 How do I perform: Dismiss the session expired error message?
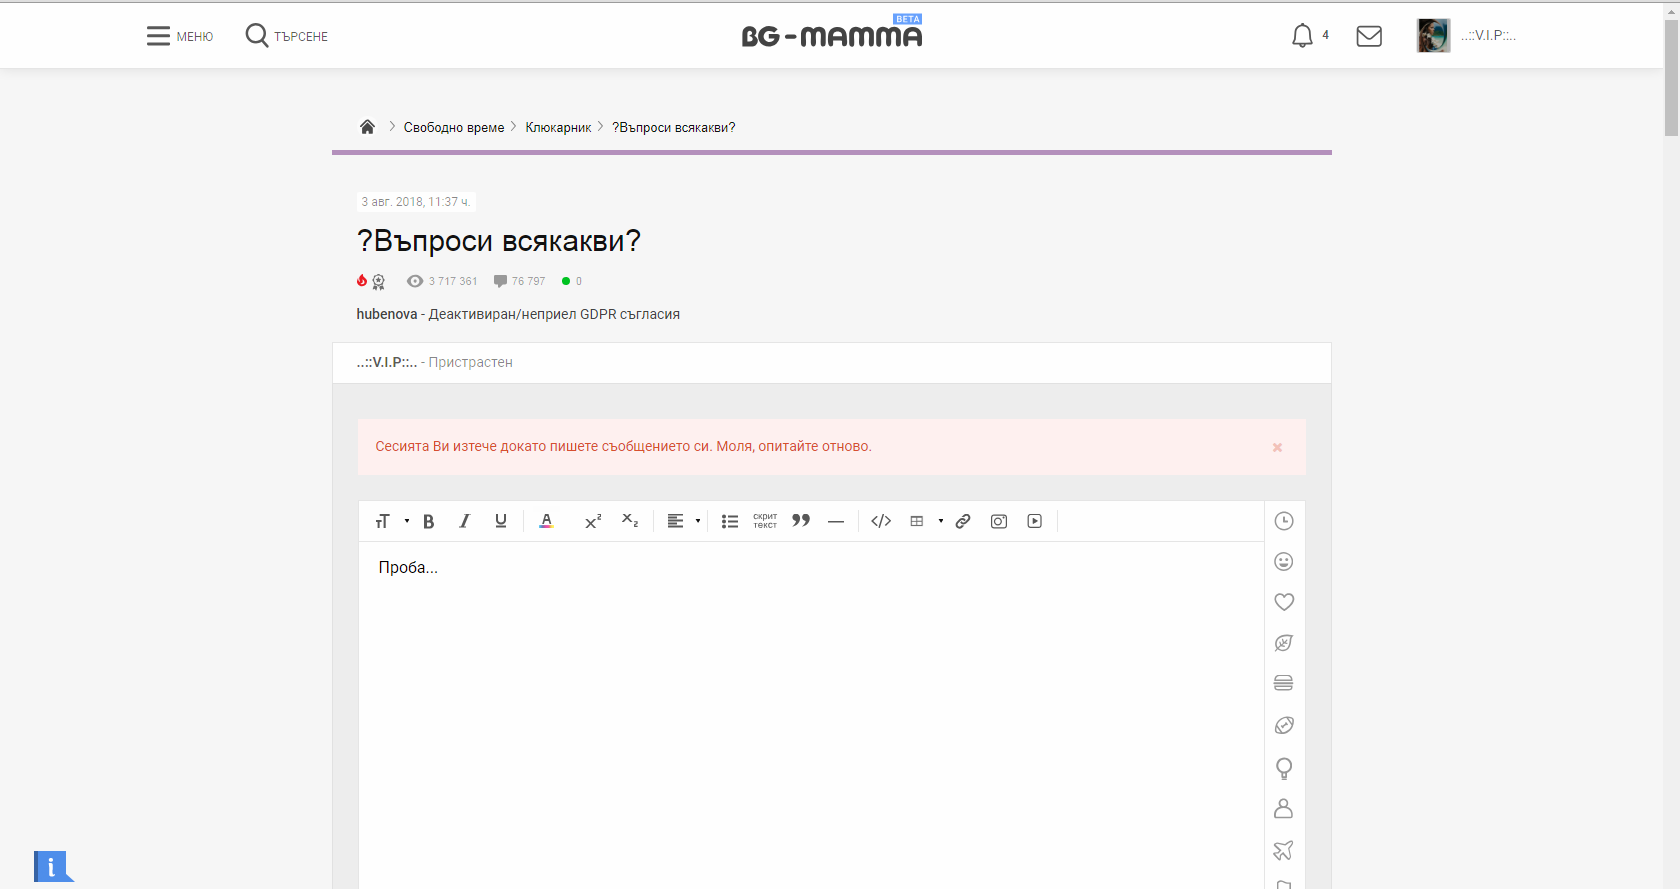(1277, 447)
